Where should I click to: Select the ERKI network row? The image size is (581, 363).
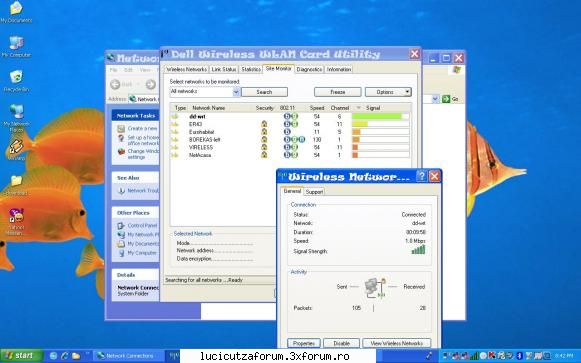click(x=290, y=124)
